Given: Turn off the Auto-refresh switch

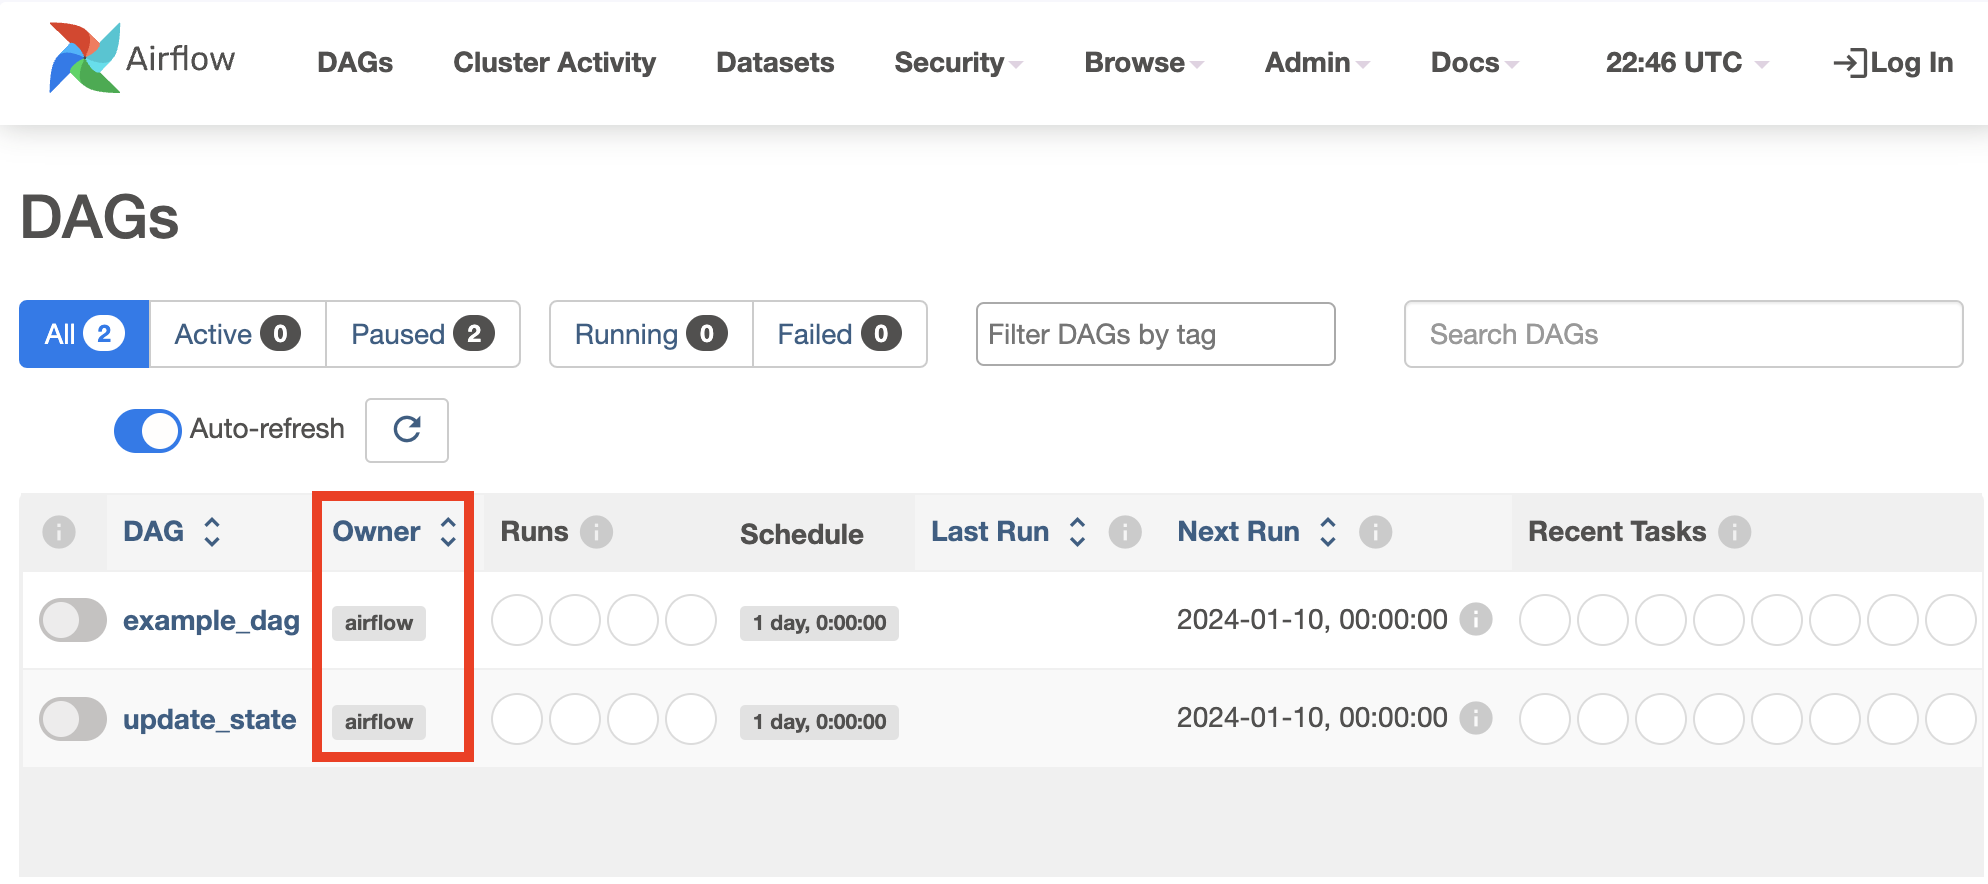Looking at the screenshot, I should [148, 431].
